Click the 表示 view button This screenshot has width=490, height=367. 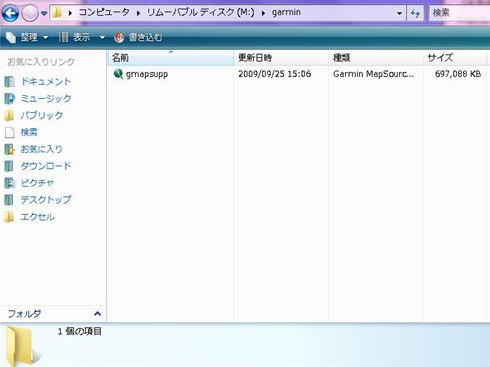[x=75, y=37]
